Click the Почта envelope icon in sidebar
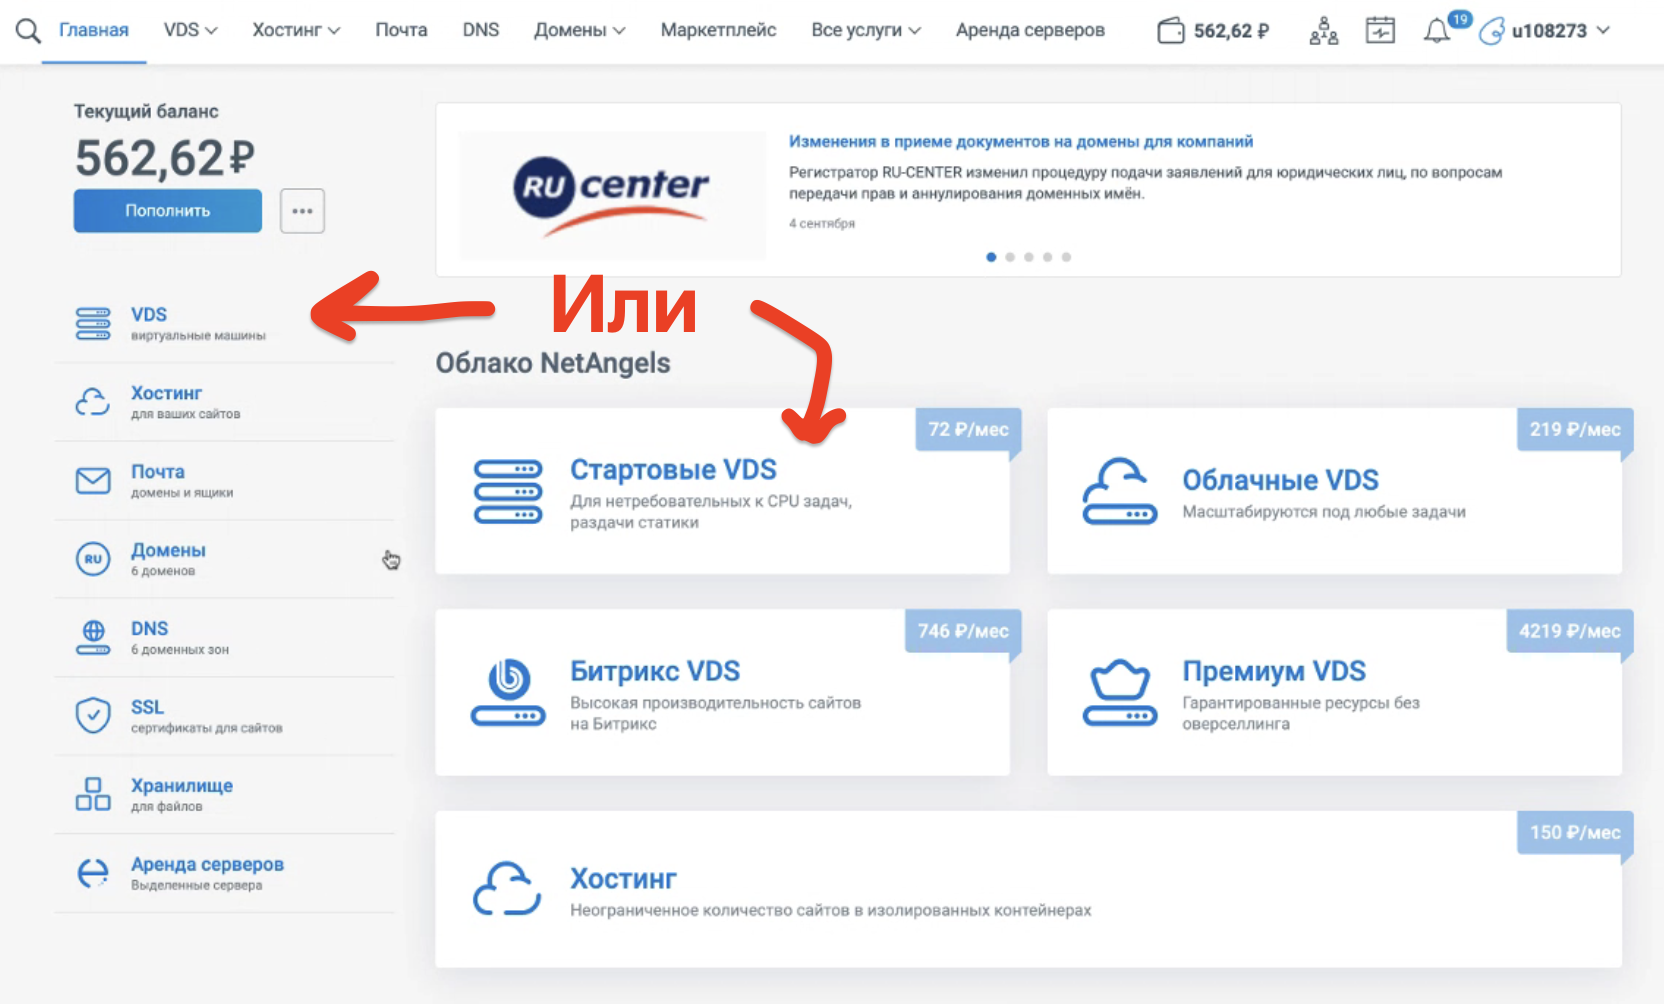 [x=93, y=481]
